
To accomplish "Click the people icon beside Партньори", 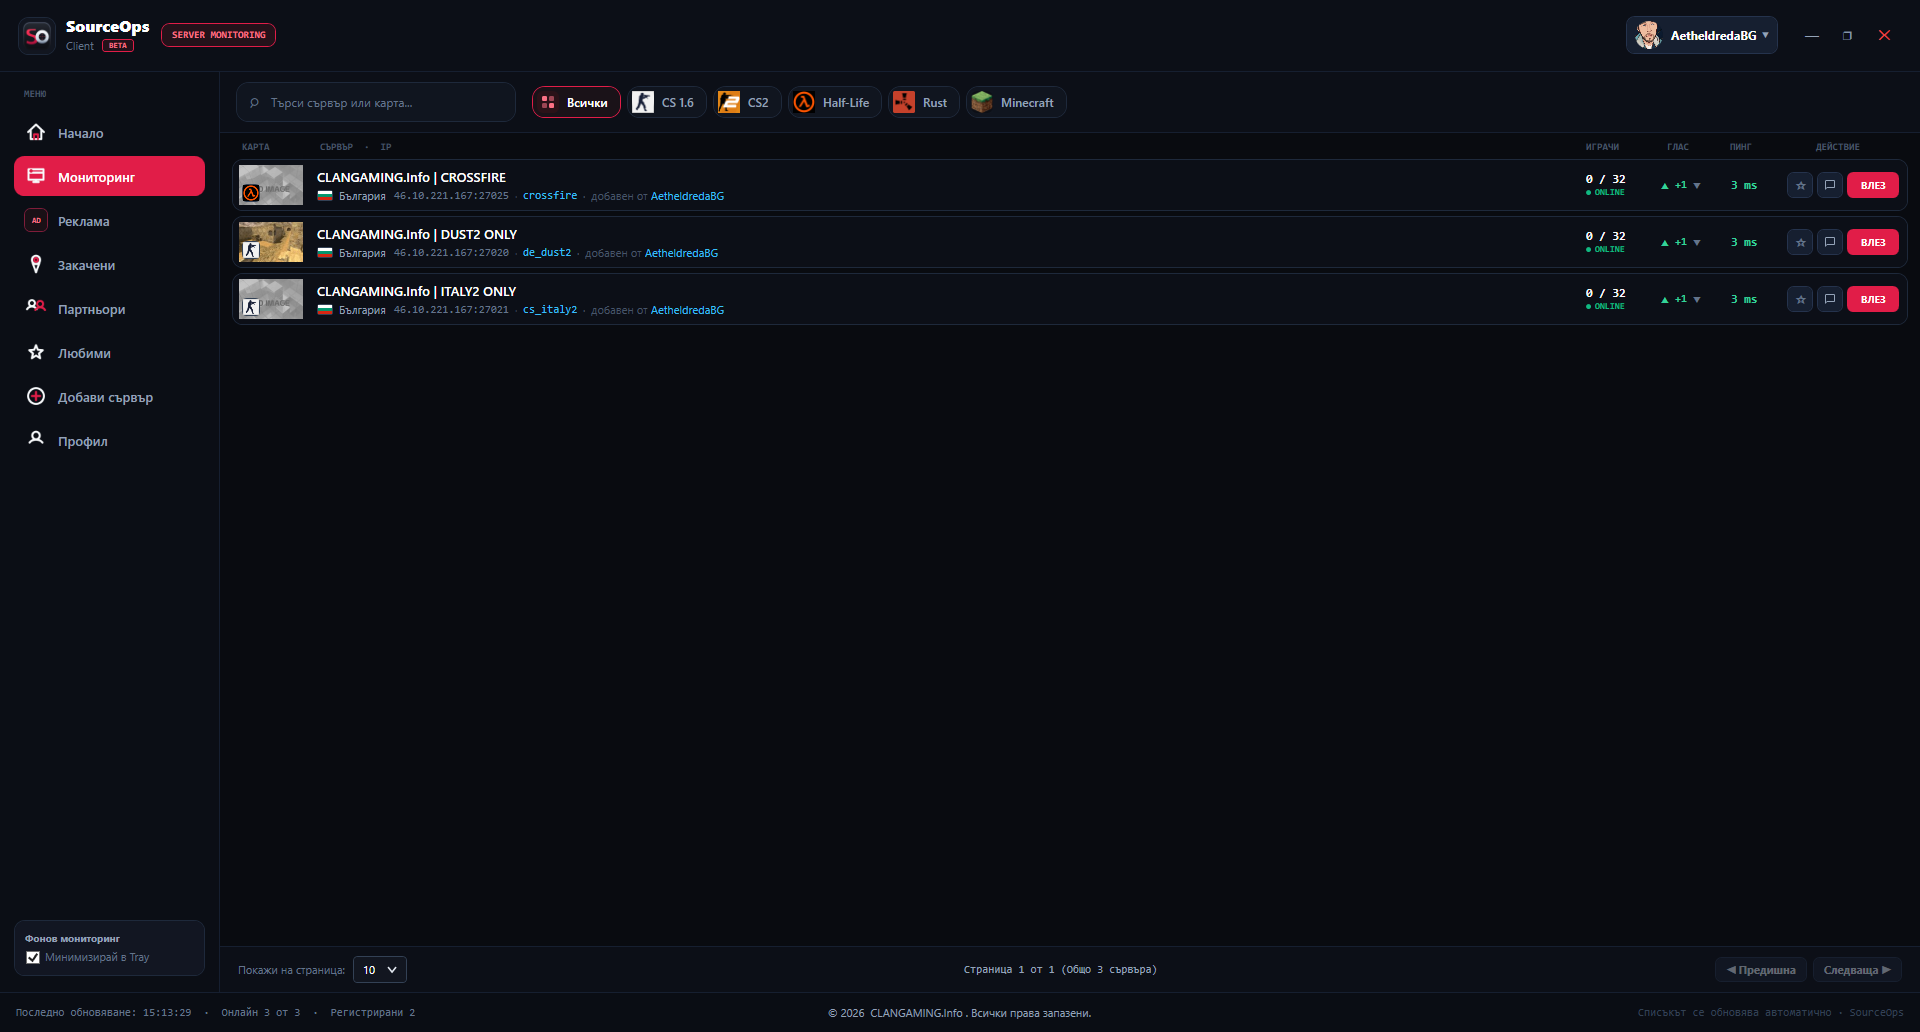I will click(36, 308).
